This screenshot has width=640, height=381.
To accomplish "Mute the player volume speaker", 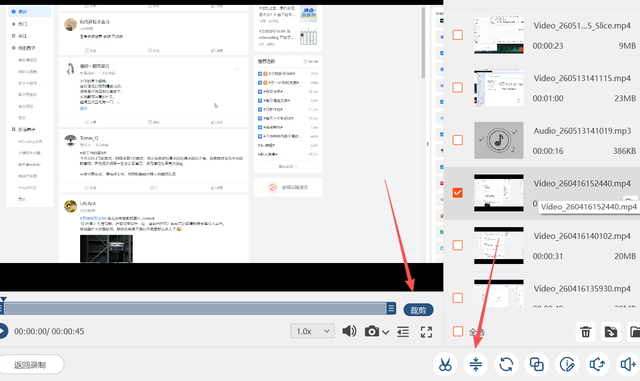I will click(x=349, y=331).
